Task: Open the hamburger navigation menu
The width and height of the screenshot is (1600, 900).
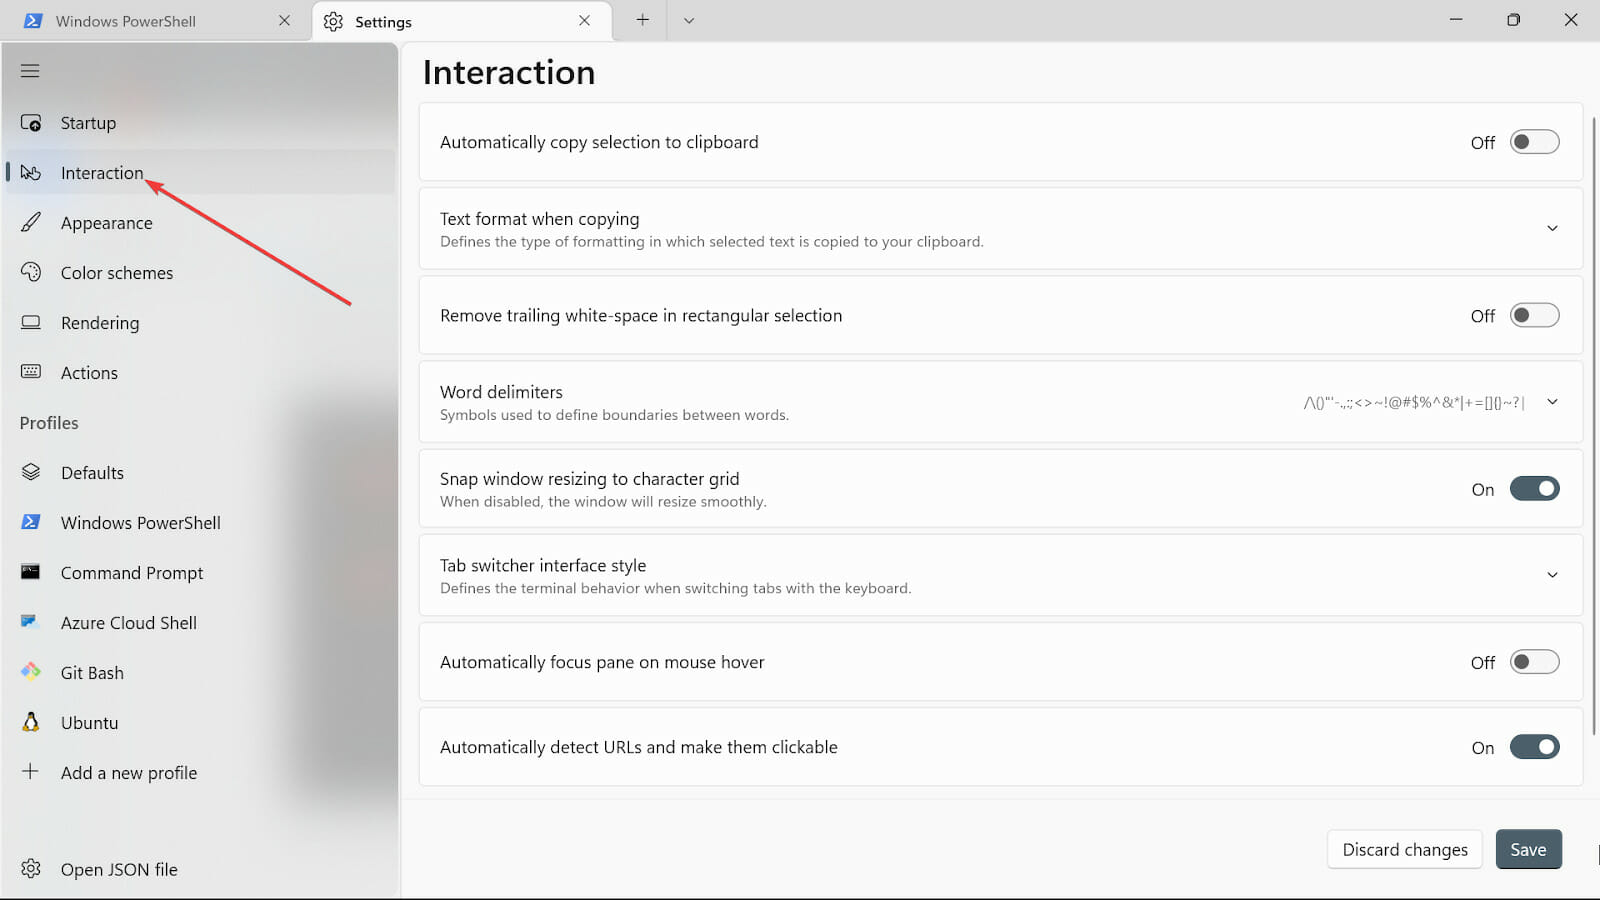Action: tap(30, 71)
